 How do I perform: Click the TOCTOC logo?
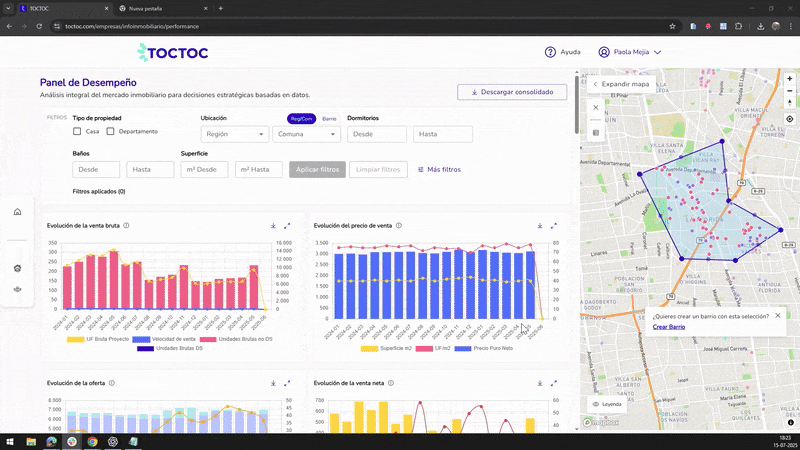coord(173,53)
